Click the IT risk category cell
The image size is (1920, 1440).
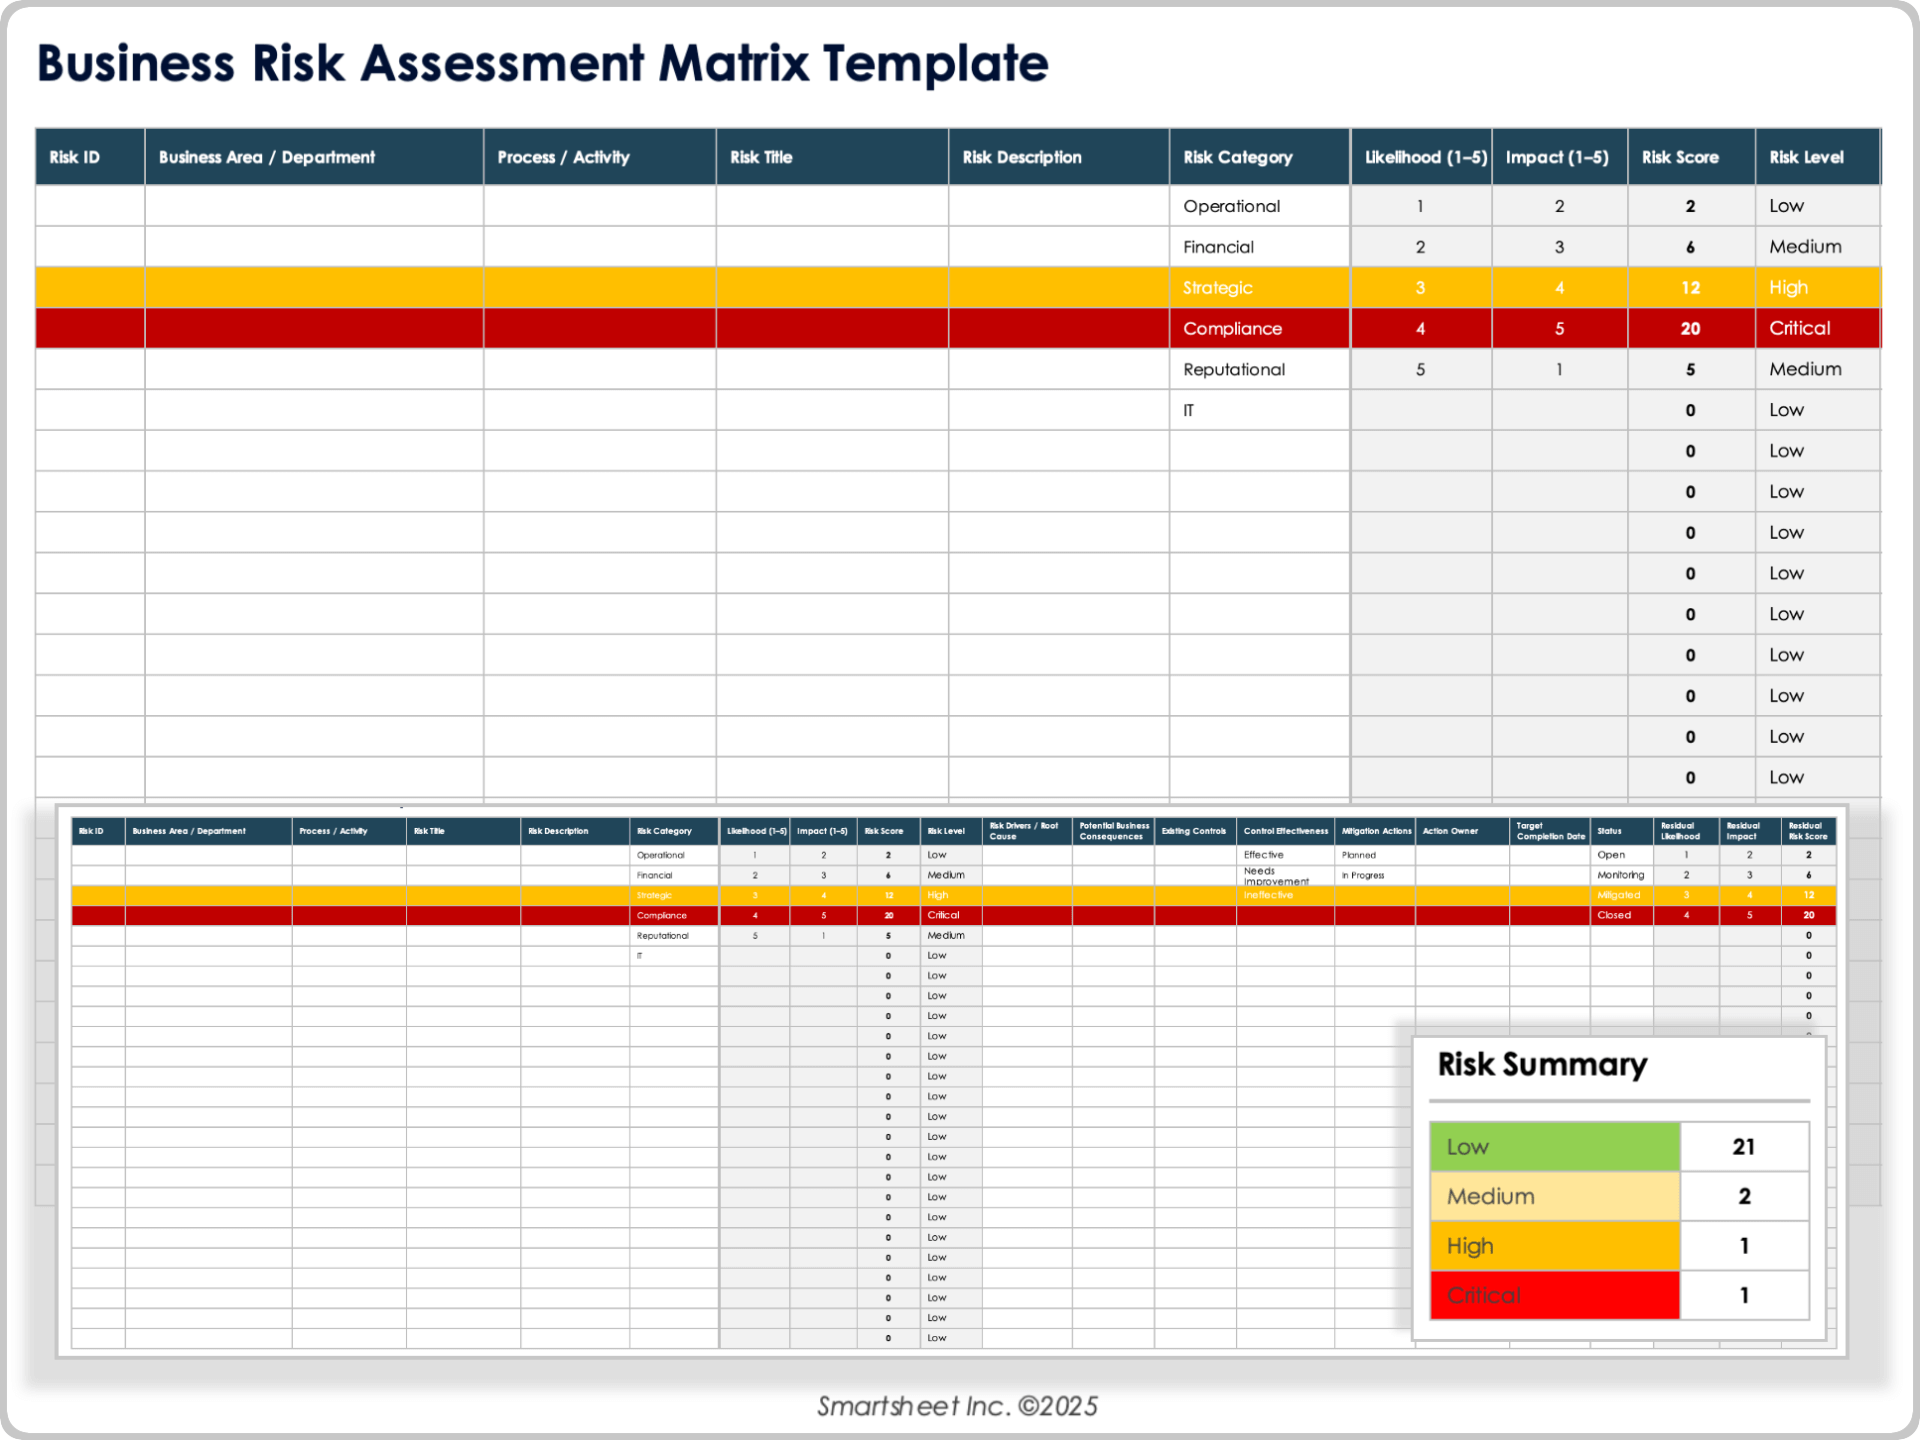1188,410
